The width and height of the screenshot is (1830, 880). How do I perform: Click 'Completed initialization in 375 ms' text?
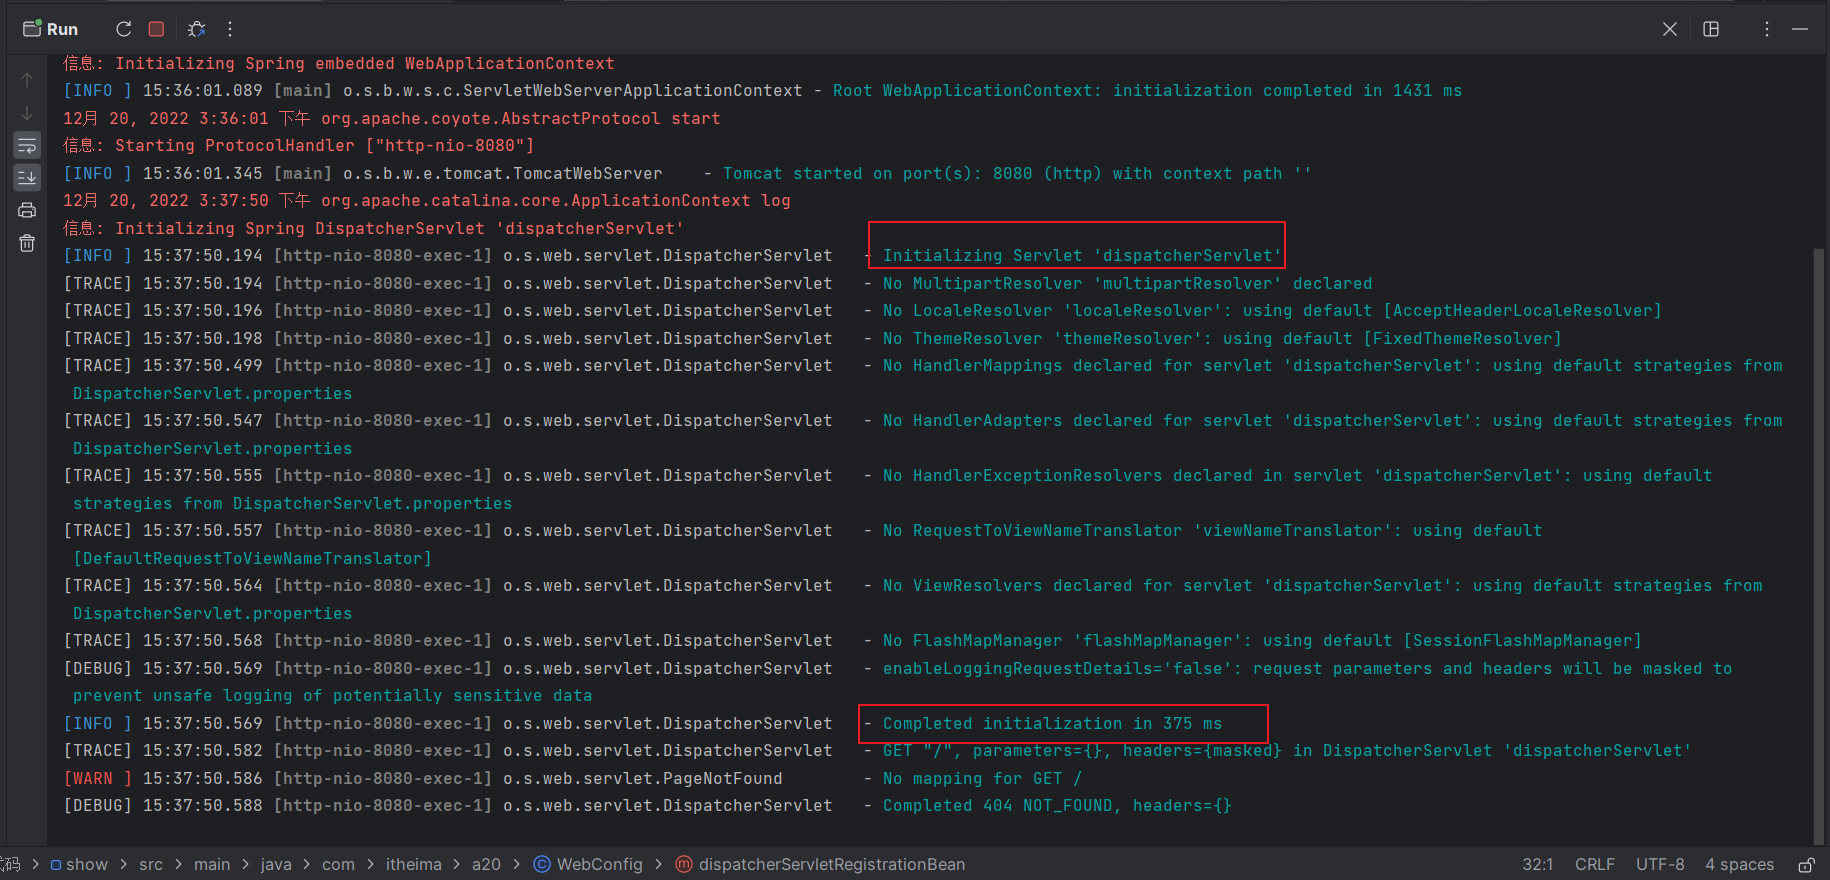[x=1052, y=723]
